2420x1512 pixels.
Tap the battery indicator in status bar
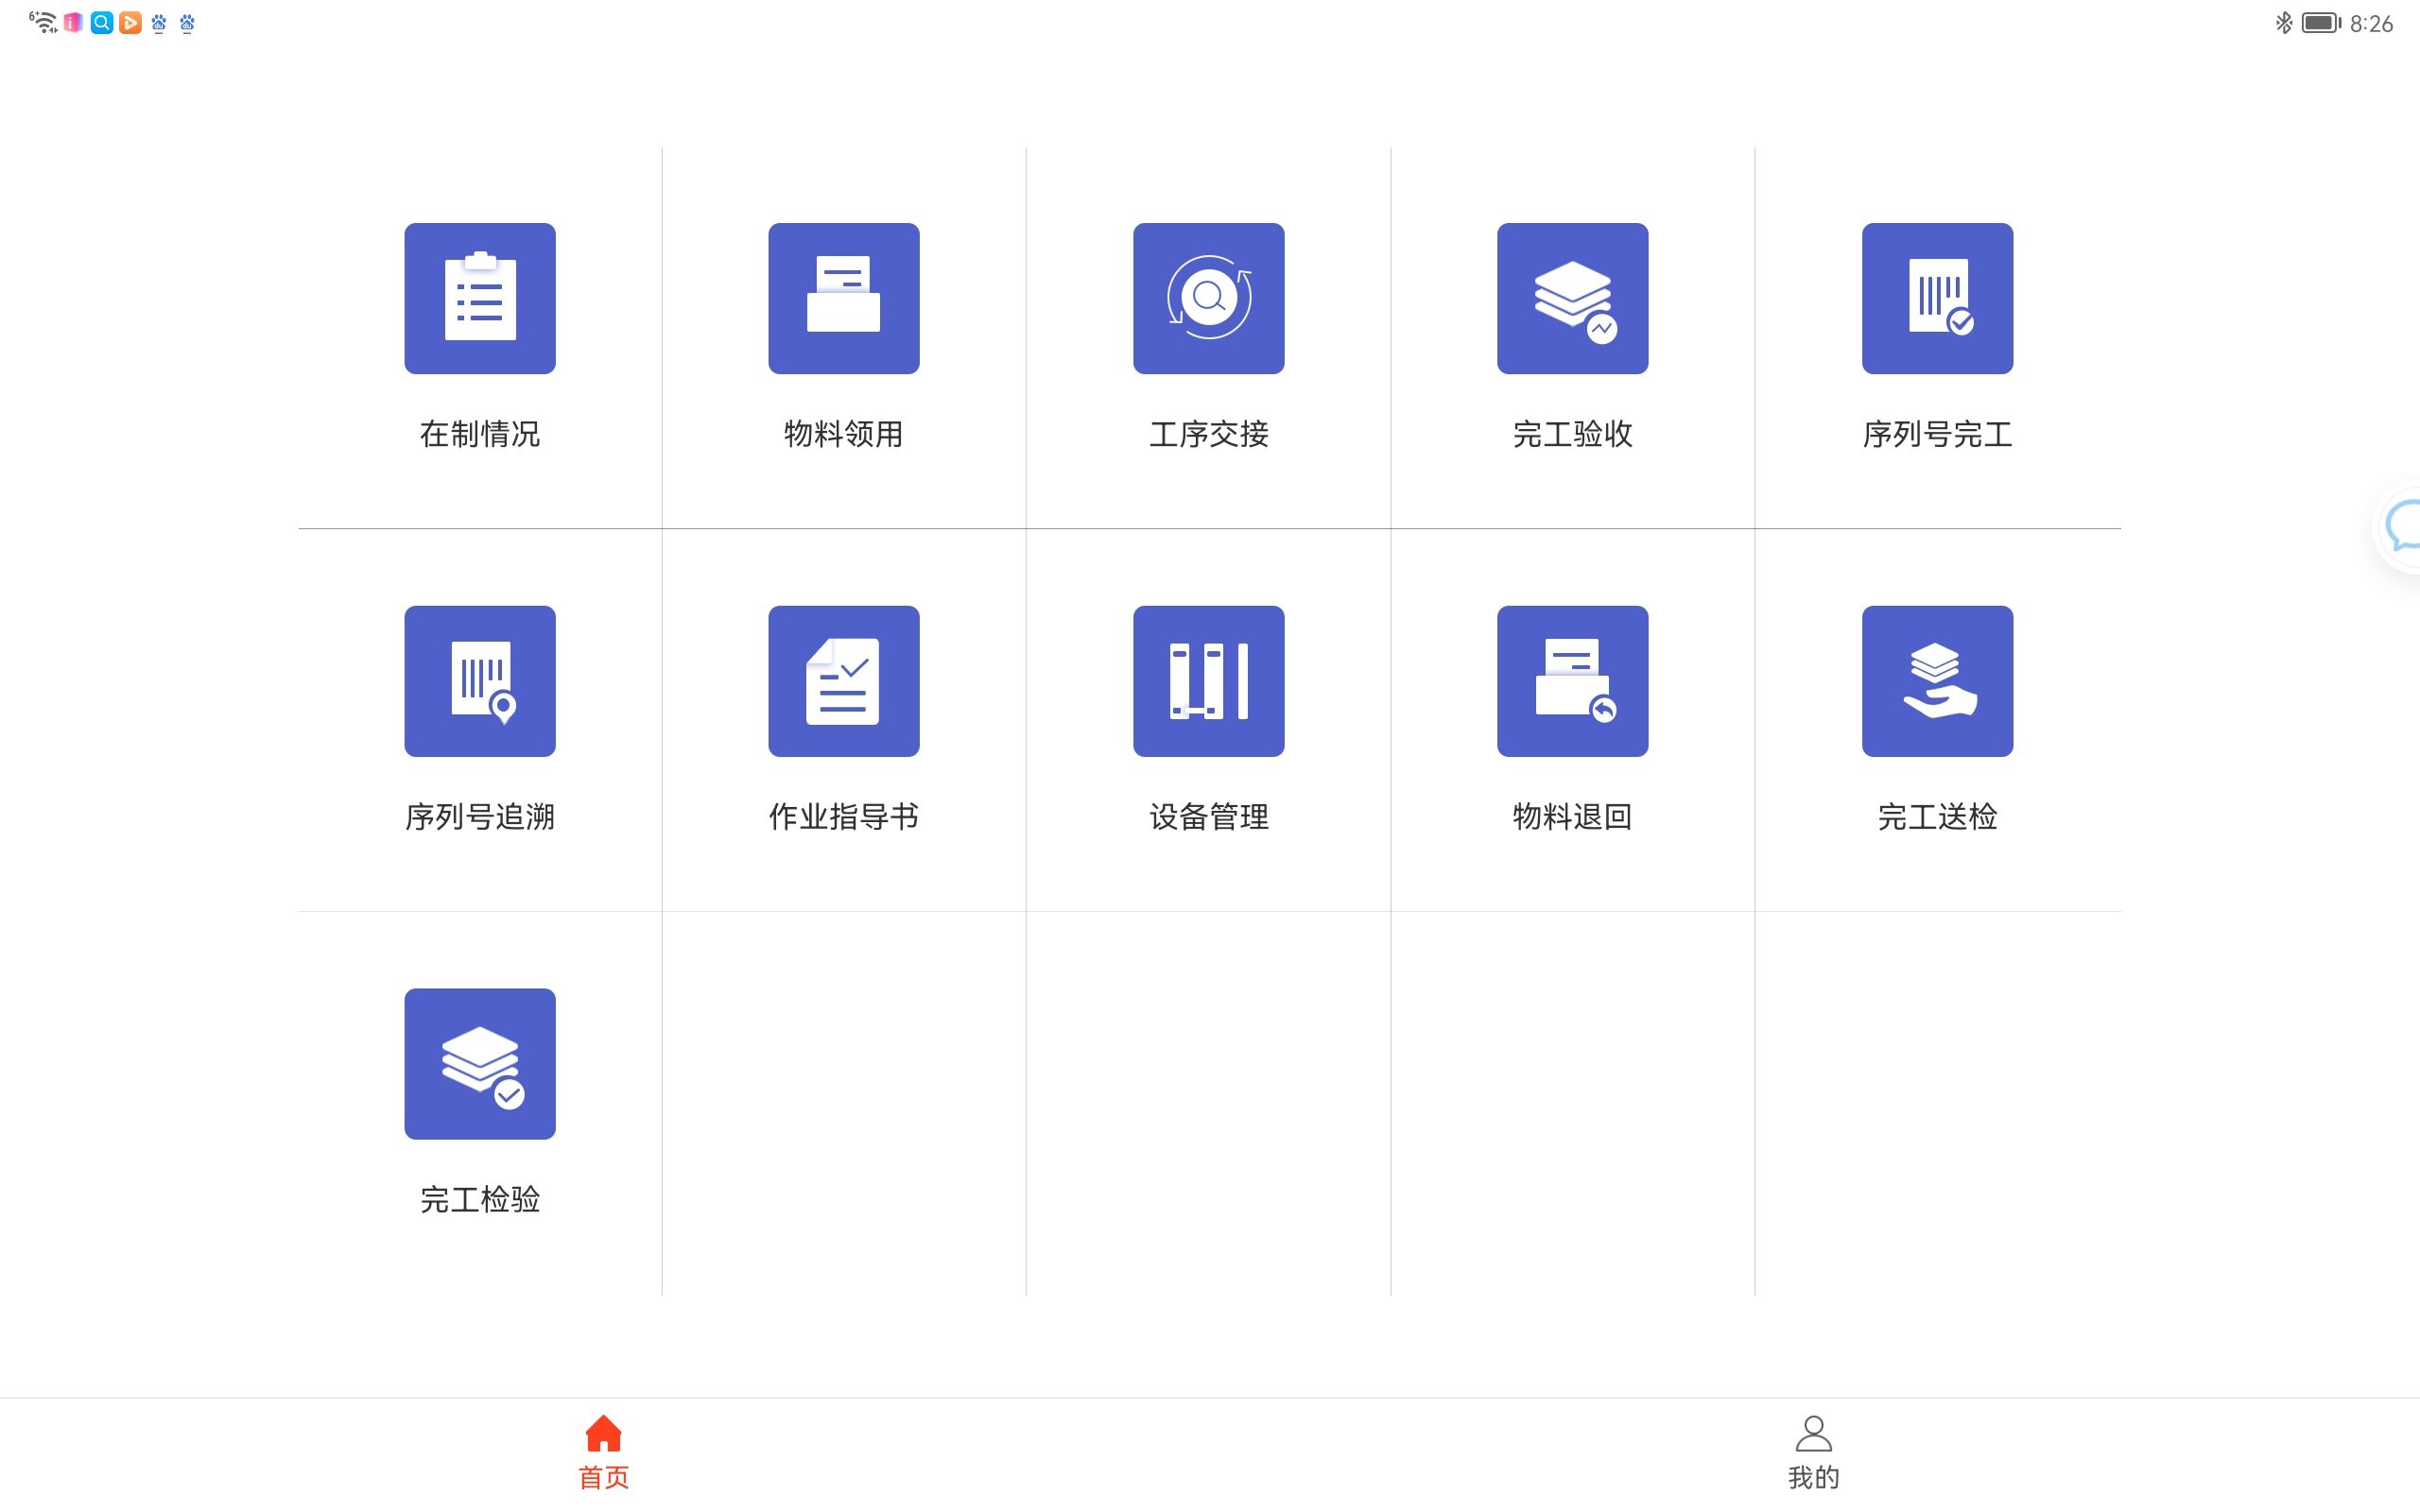tap(2320, 22)
